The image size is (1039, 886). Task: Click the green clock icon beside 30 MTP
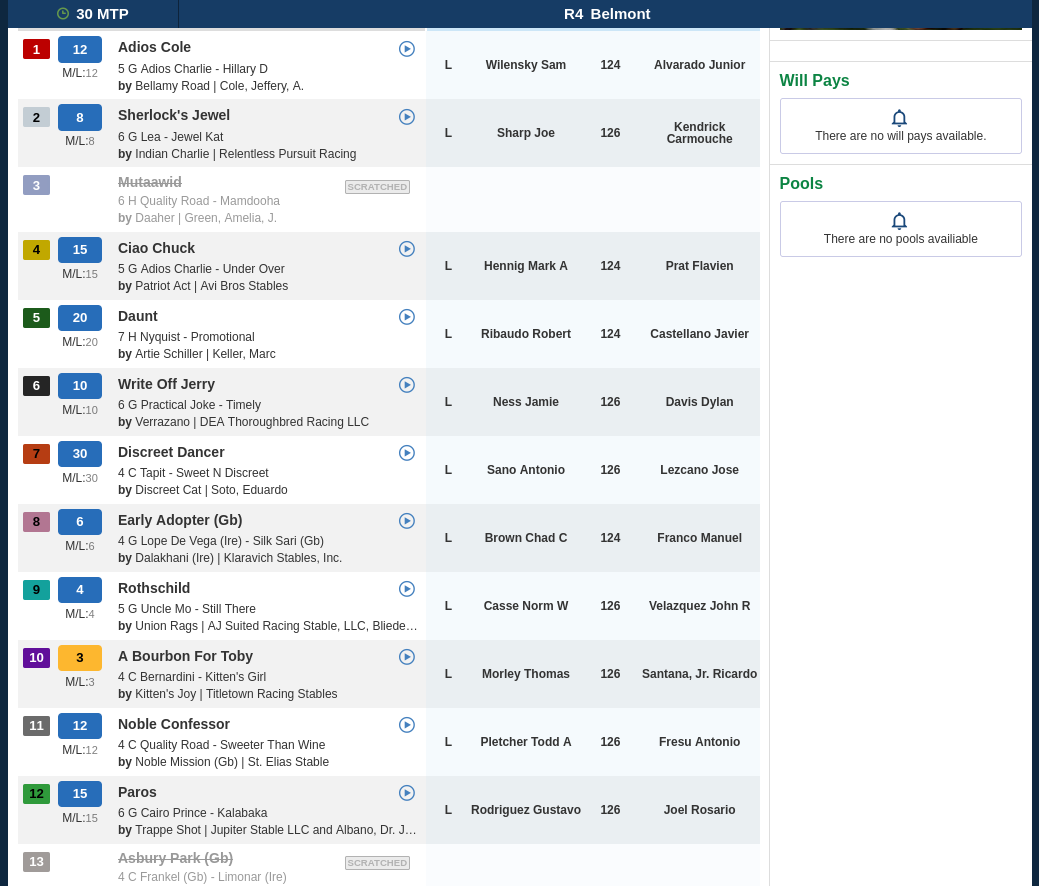point(63,13)
